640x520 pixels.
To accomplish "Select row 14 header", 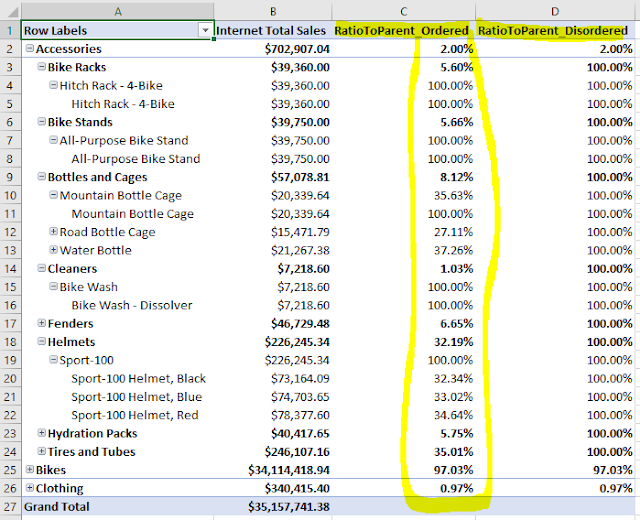I will pyautogui.click(x=10, y=269).
